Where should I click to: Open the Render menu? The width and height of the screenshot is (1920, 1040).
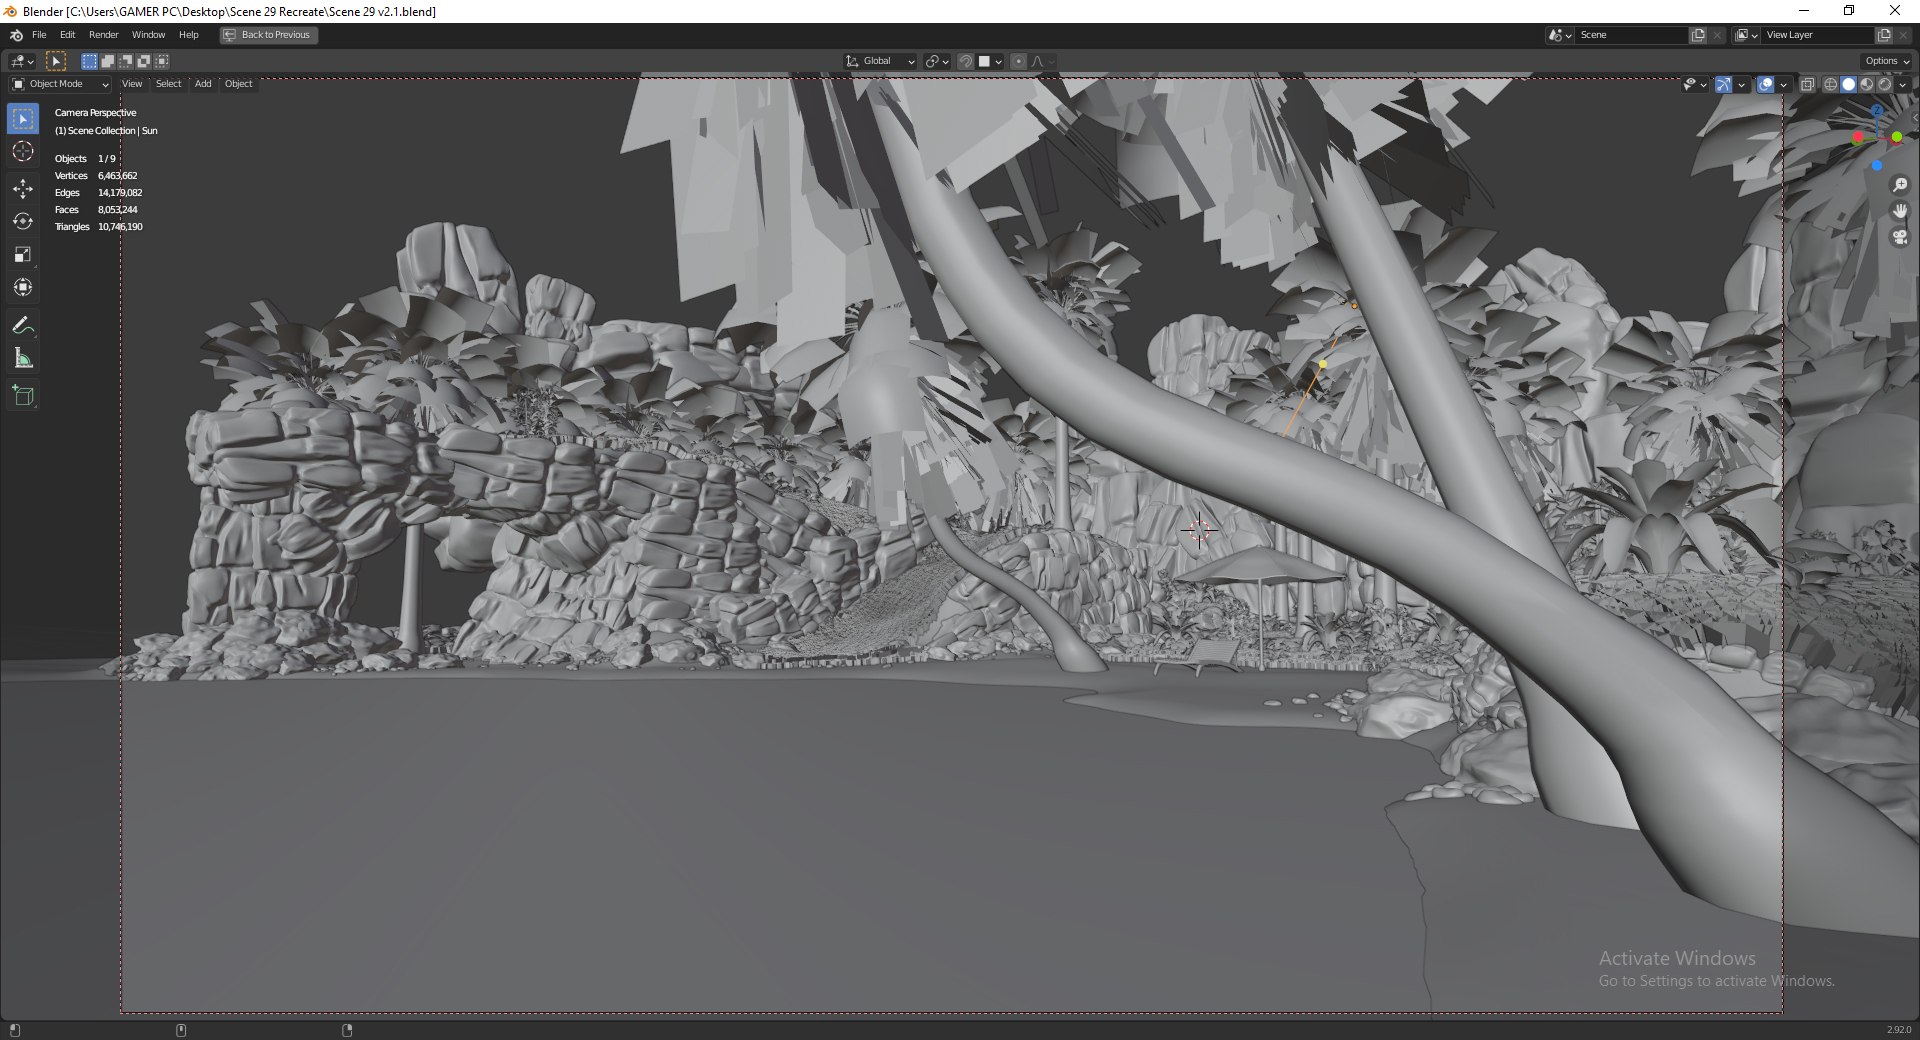click(x=103, y=35)
